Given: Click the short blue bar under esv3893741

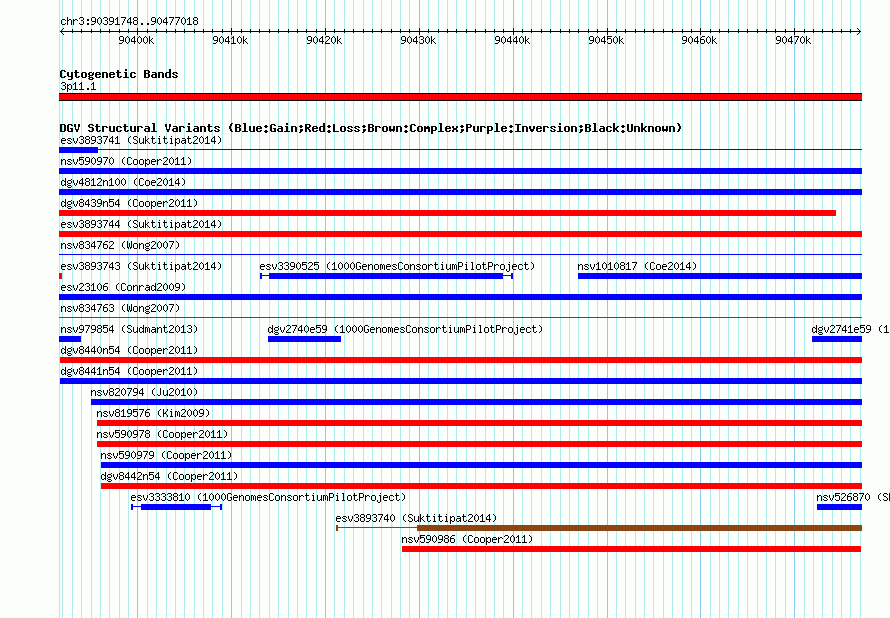Looking at the screenshot, I should 78,150.
